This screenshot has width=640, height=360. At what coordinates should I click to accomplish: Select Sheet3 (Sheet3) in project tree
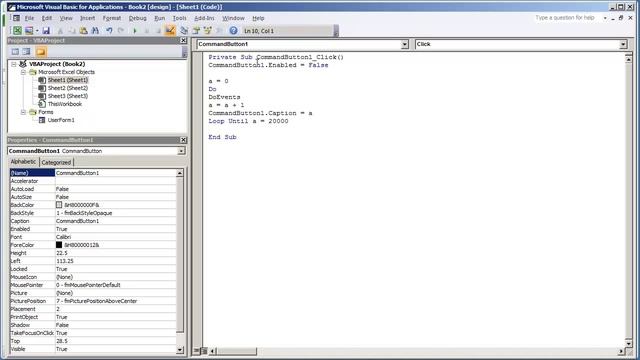[68, 96]
